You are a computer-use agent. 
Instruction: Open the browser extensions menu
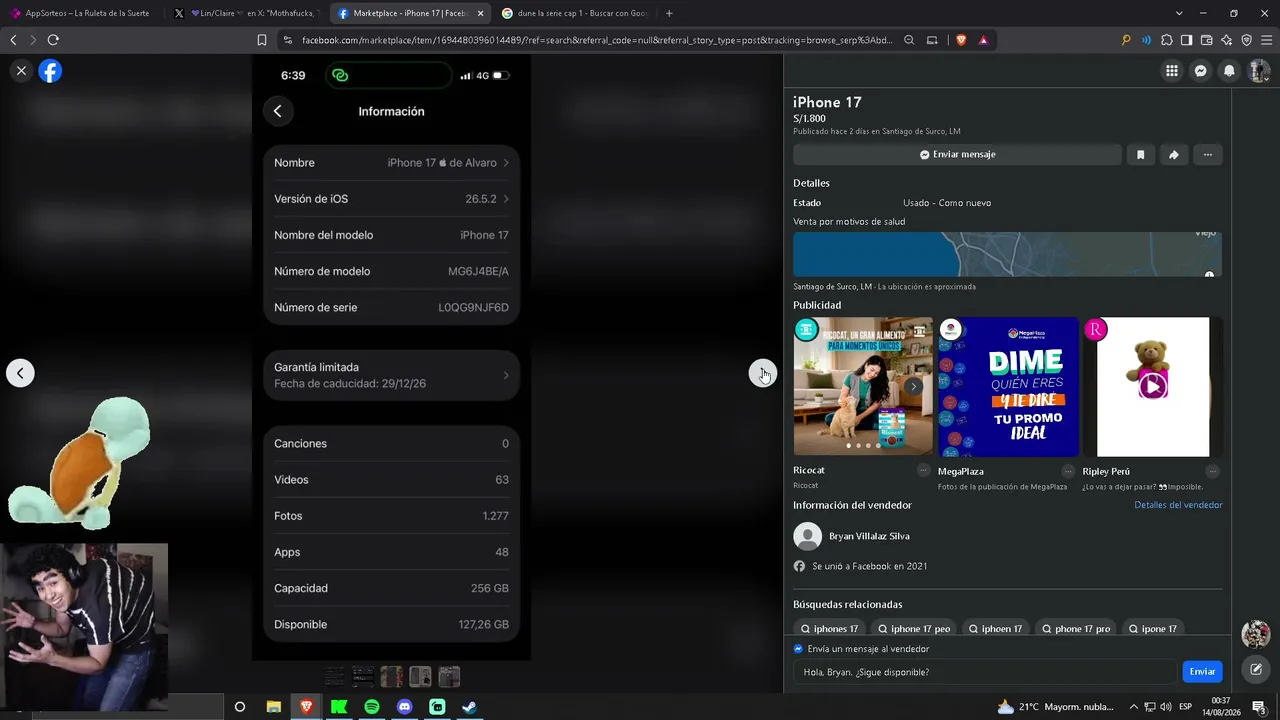coord(1167,40)
